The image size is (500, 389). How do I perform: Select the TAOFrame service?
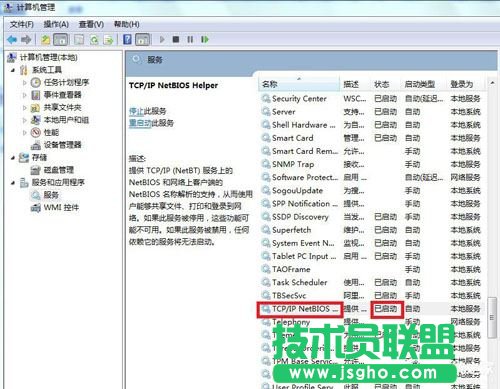(x=372, y=269)
